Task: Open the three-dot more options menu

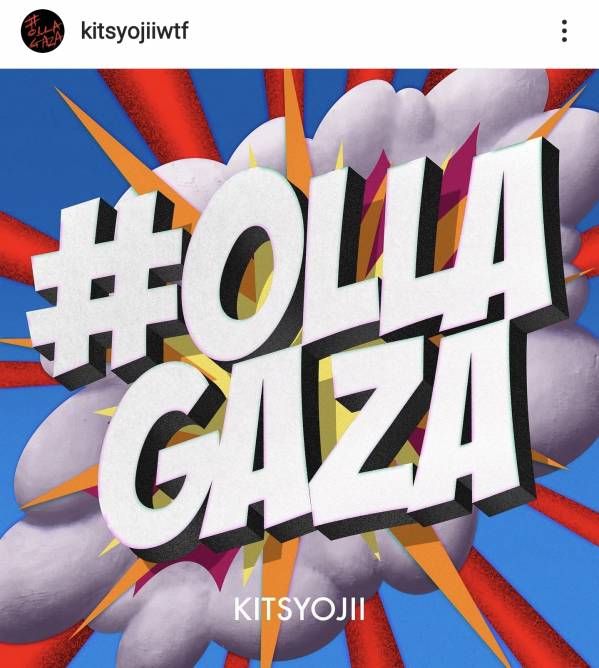Action: click(564, 31)
